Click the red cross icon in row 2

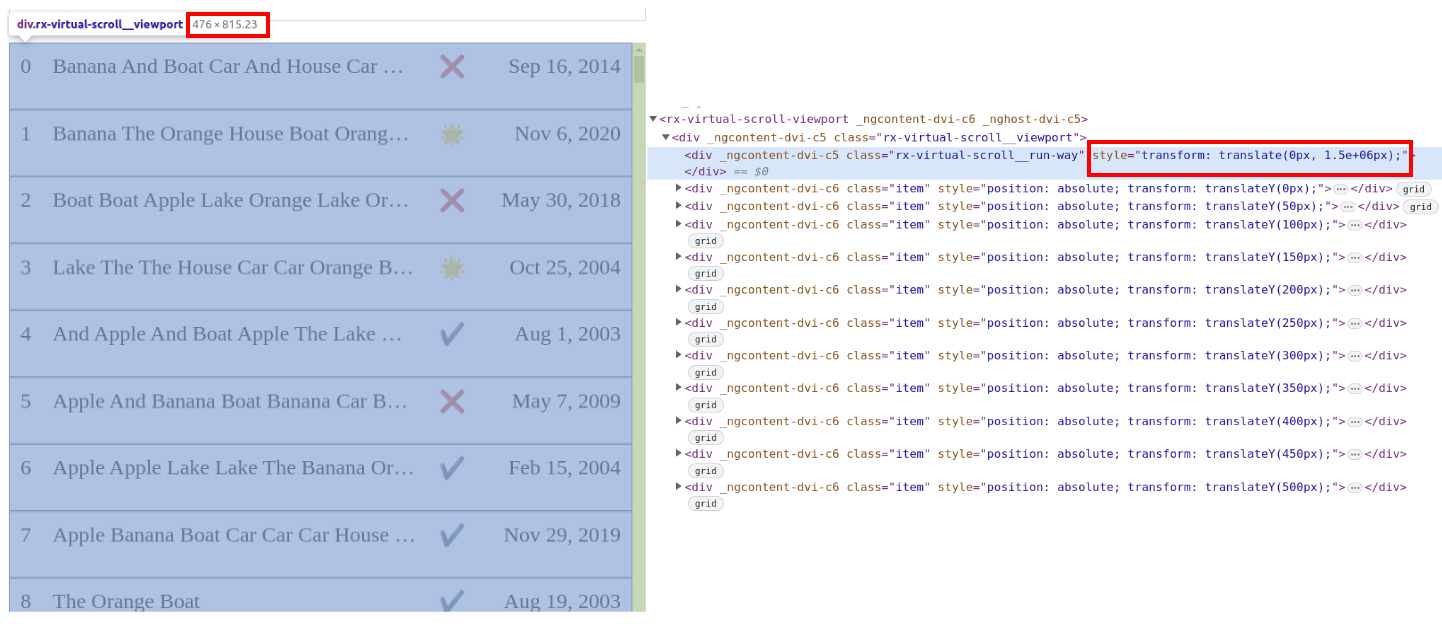point(452,201)
